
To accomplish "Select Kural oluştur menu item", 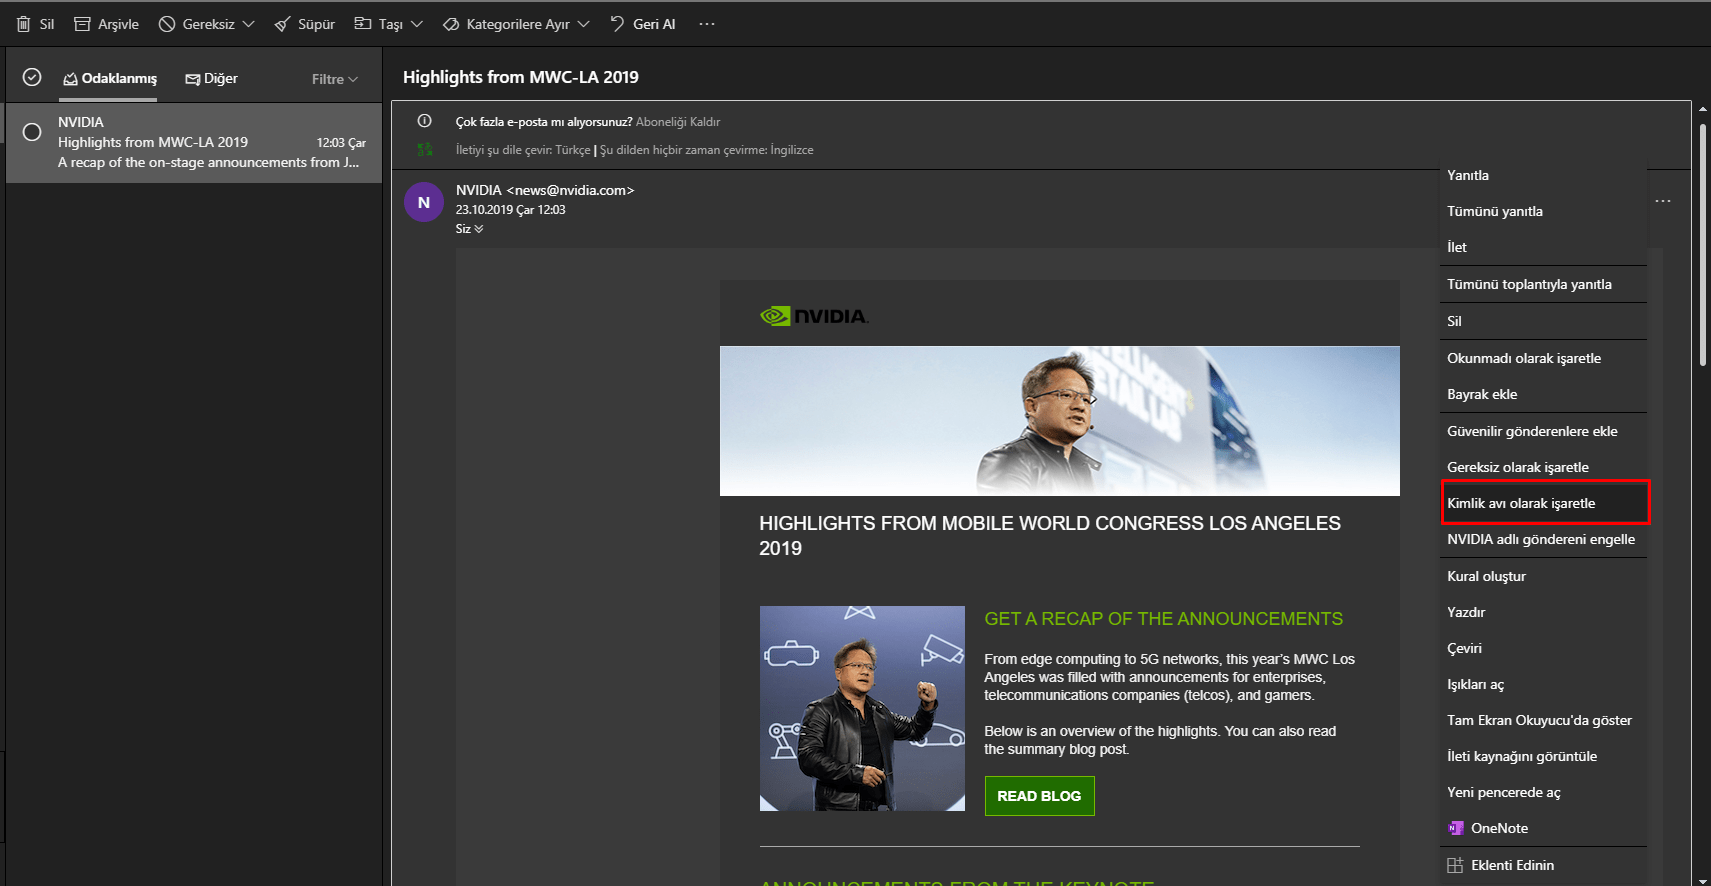I will (1543, 576).
